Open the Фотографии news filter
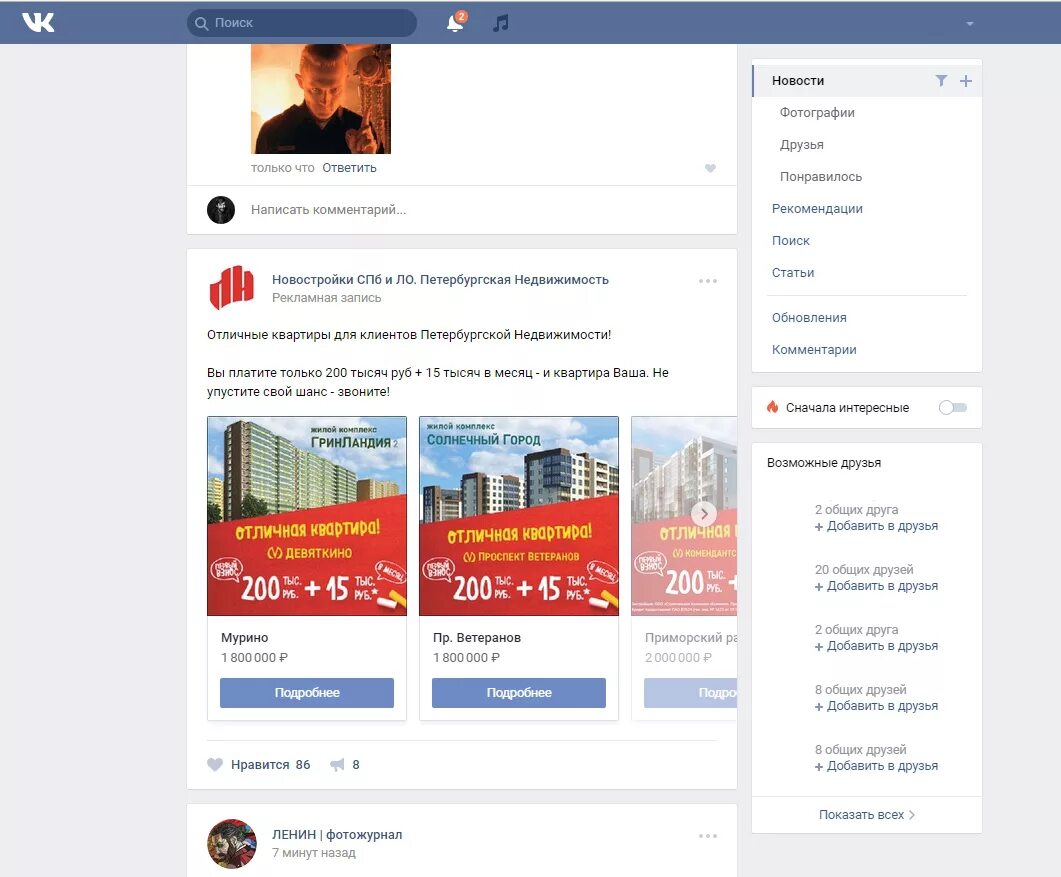The height and width of the screenshot is (877, 1061). (x=817, y=112)
